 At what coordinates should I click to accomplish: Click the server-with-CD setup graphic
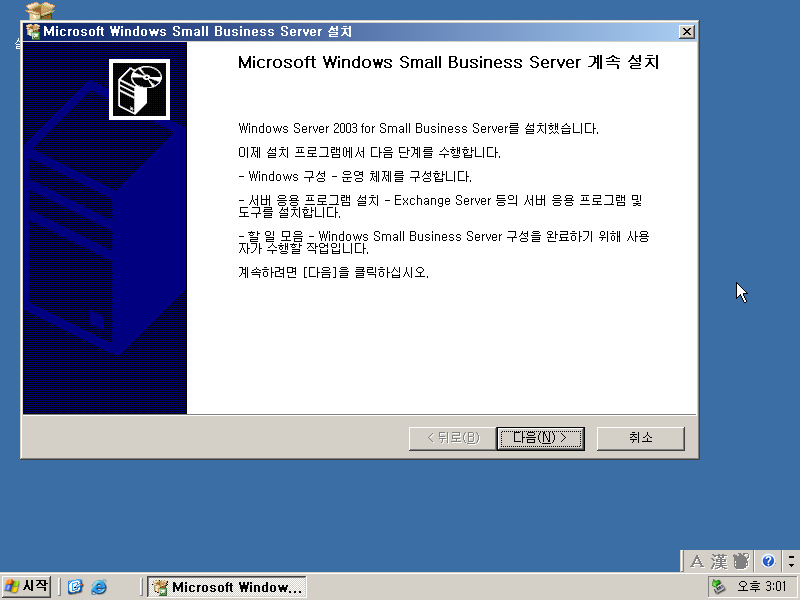pos(139,89)
